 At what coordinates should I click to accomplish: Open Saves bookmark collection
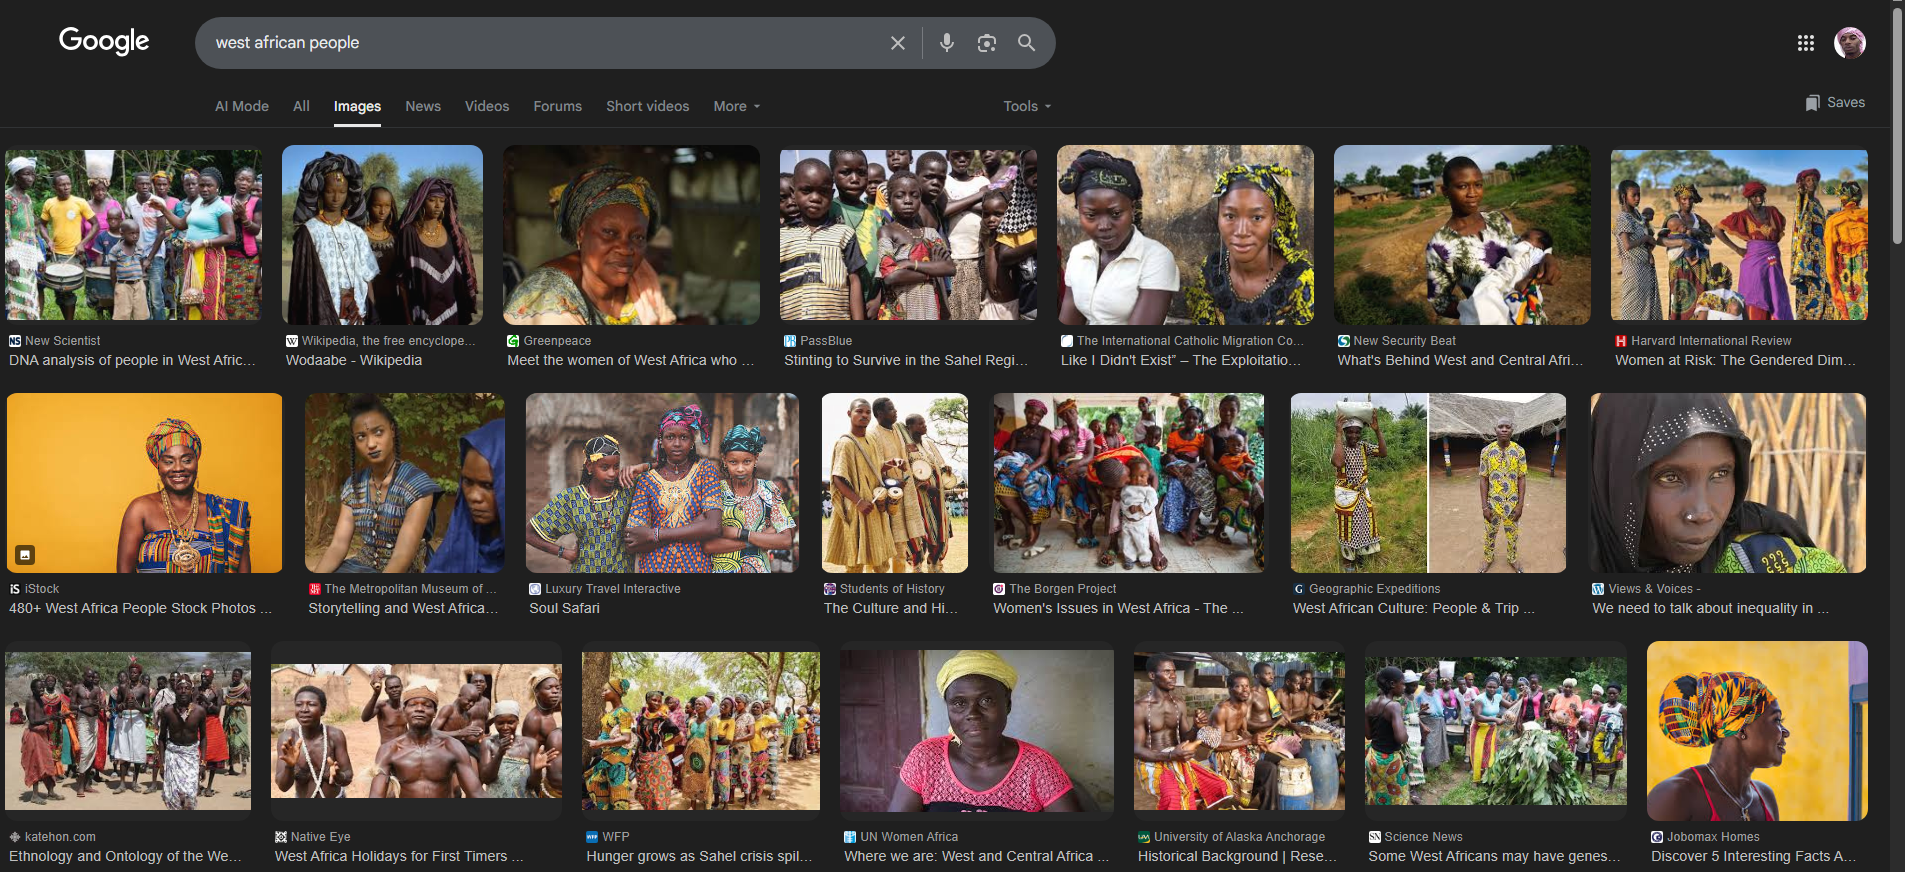point(1835,103)
